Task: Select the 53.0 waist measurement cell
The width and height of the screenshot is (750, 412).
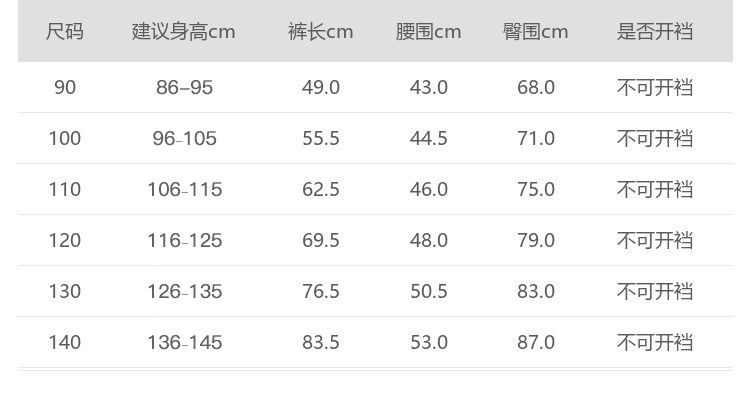Action: [429, 343]
